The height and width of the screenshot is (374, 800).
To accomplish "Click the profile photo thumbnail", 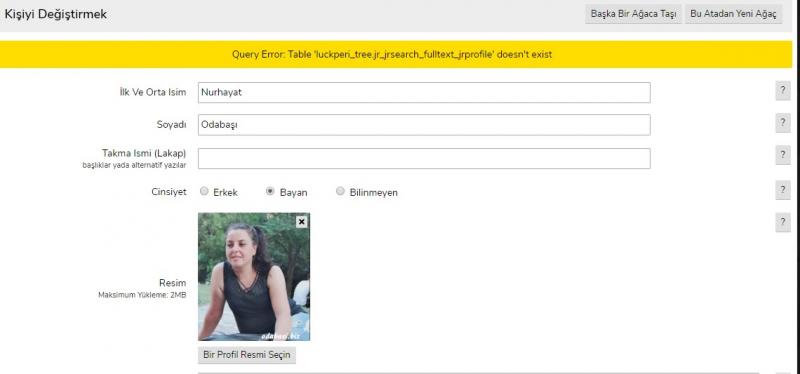I will click(x=254, y=277).
